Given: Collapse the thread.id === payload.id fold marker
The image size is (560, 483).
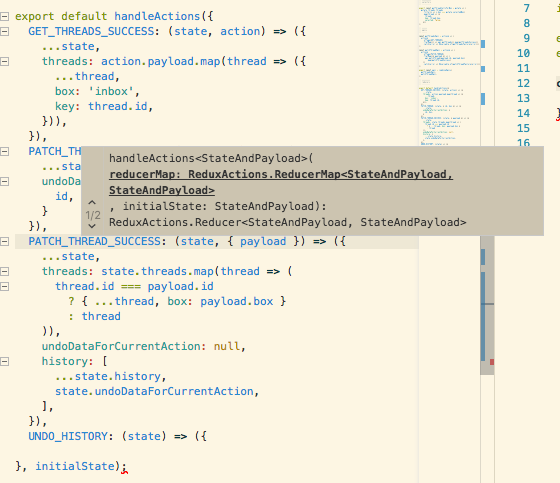Looking at the screenshot, I should pyautogui.click(x=4, y=287).
